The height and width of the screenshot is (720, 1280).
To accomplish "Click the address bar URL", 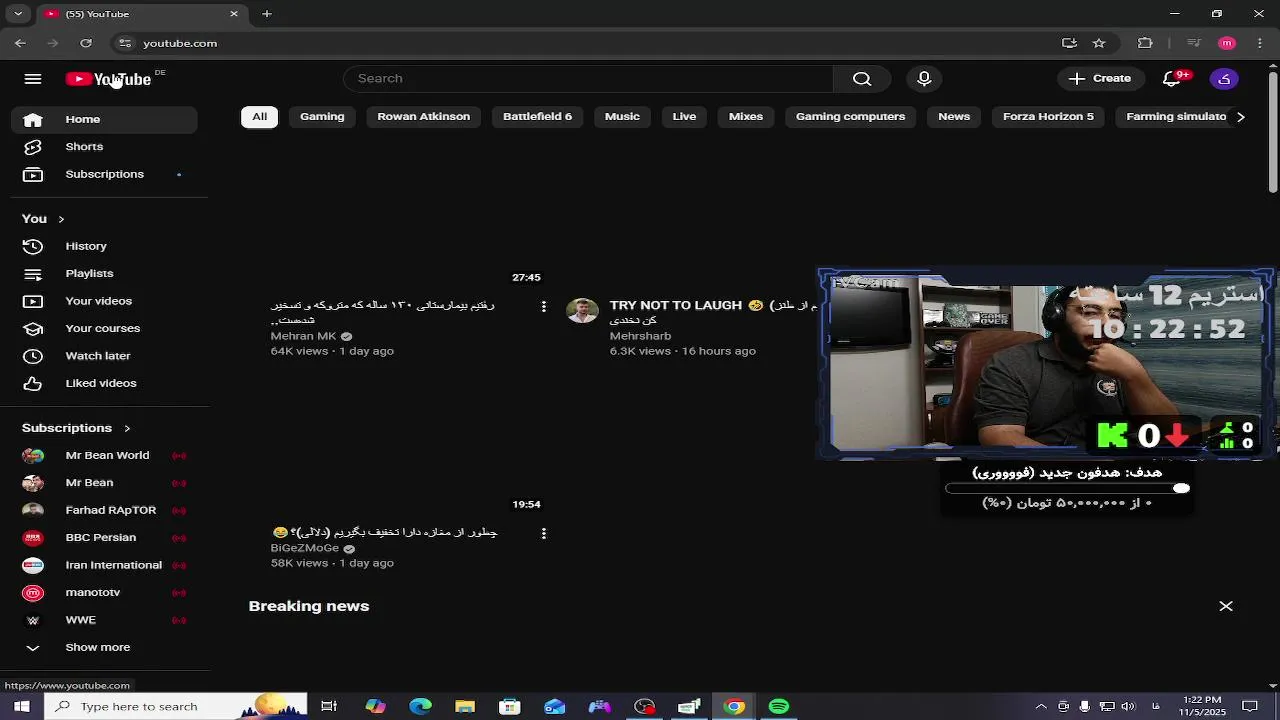I will (x=180, y=43).
